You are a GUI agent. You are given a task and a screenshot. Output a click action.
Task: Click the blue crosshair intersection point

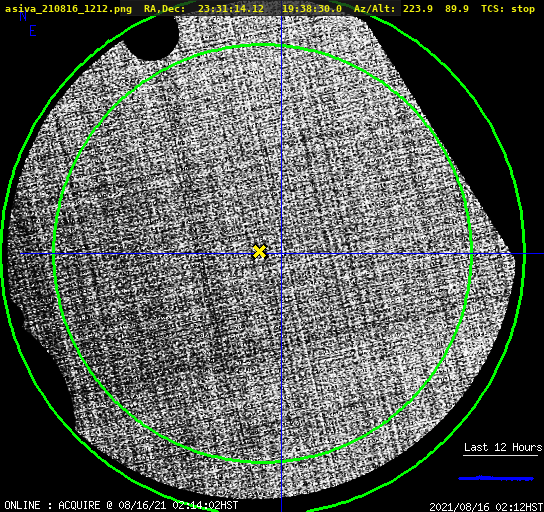[x=281, y=254]
